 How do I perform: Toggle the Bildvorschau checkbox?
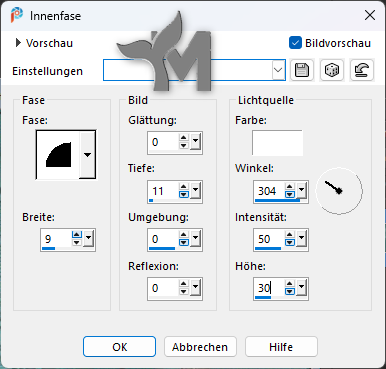pyautogui.click(x=295, y=43)
